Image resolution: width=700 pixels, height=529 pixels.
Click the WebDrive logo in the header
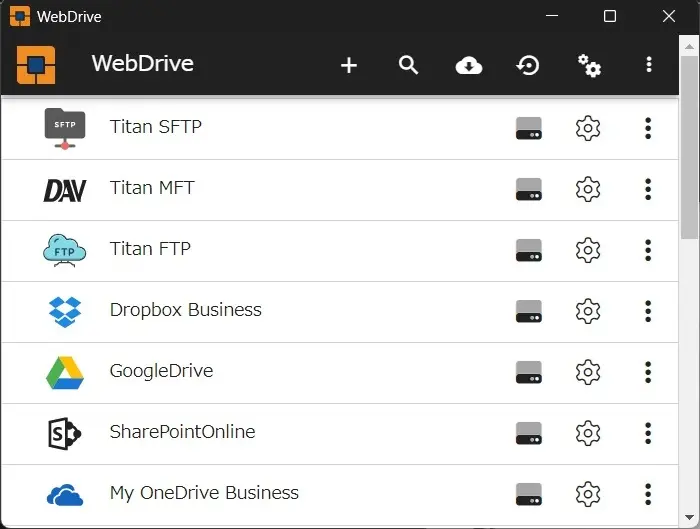[x=36, y=65]
